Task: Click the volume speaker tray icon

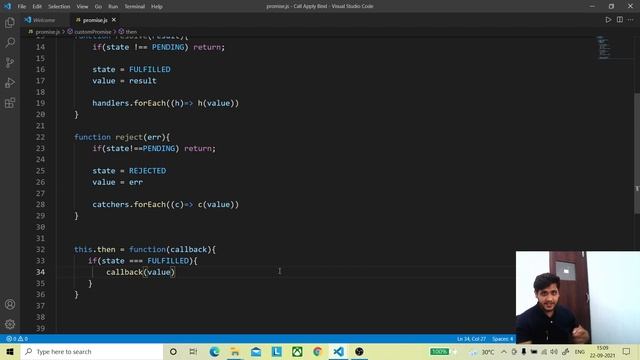Action: coord(554,351)
